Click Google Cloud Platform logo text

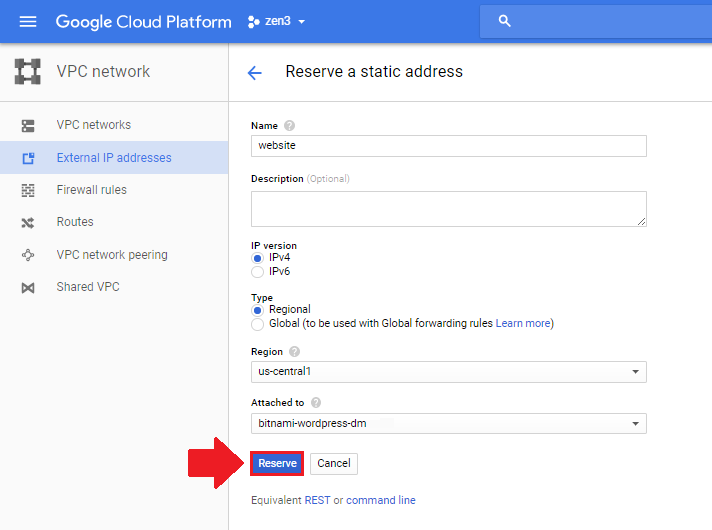[x=143, y=22]
